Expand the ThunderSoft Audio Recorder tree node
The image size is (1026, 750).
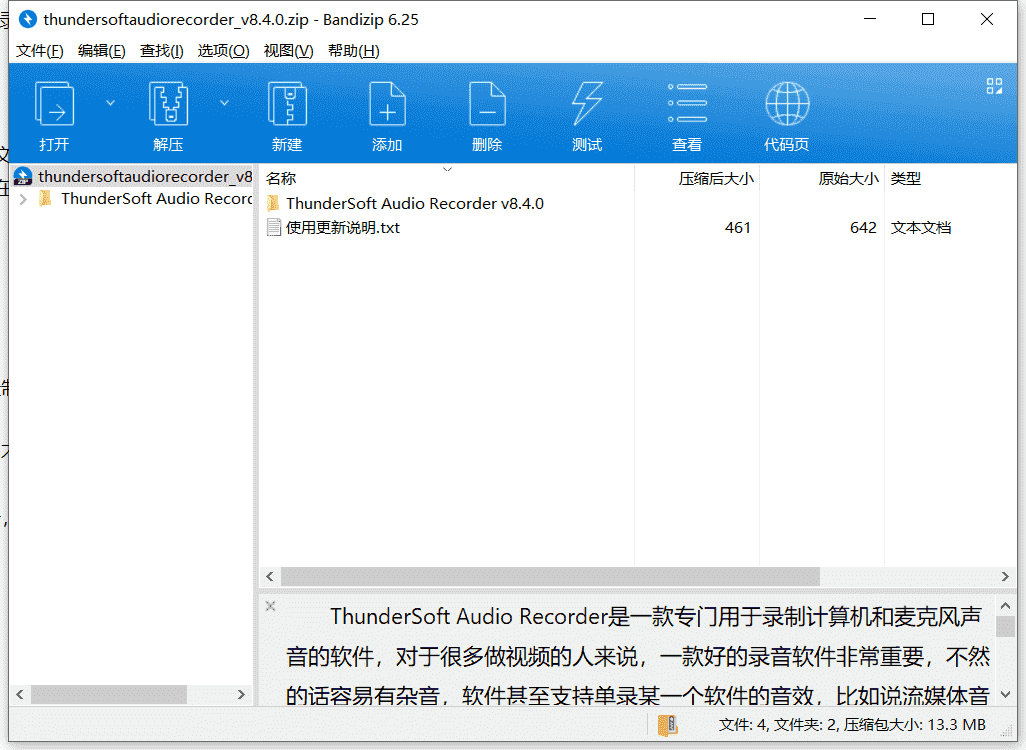tap(24, 199)
